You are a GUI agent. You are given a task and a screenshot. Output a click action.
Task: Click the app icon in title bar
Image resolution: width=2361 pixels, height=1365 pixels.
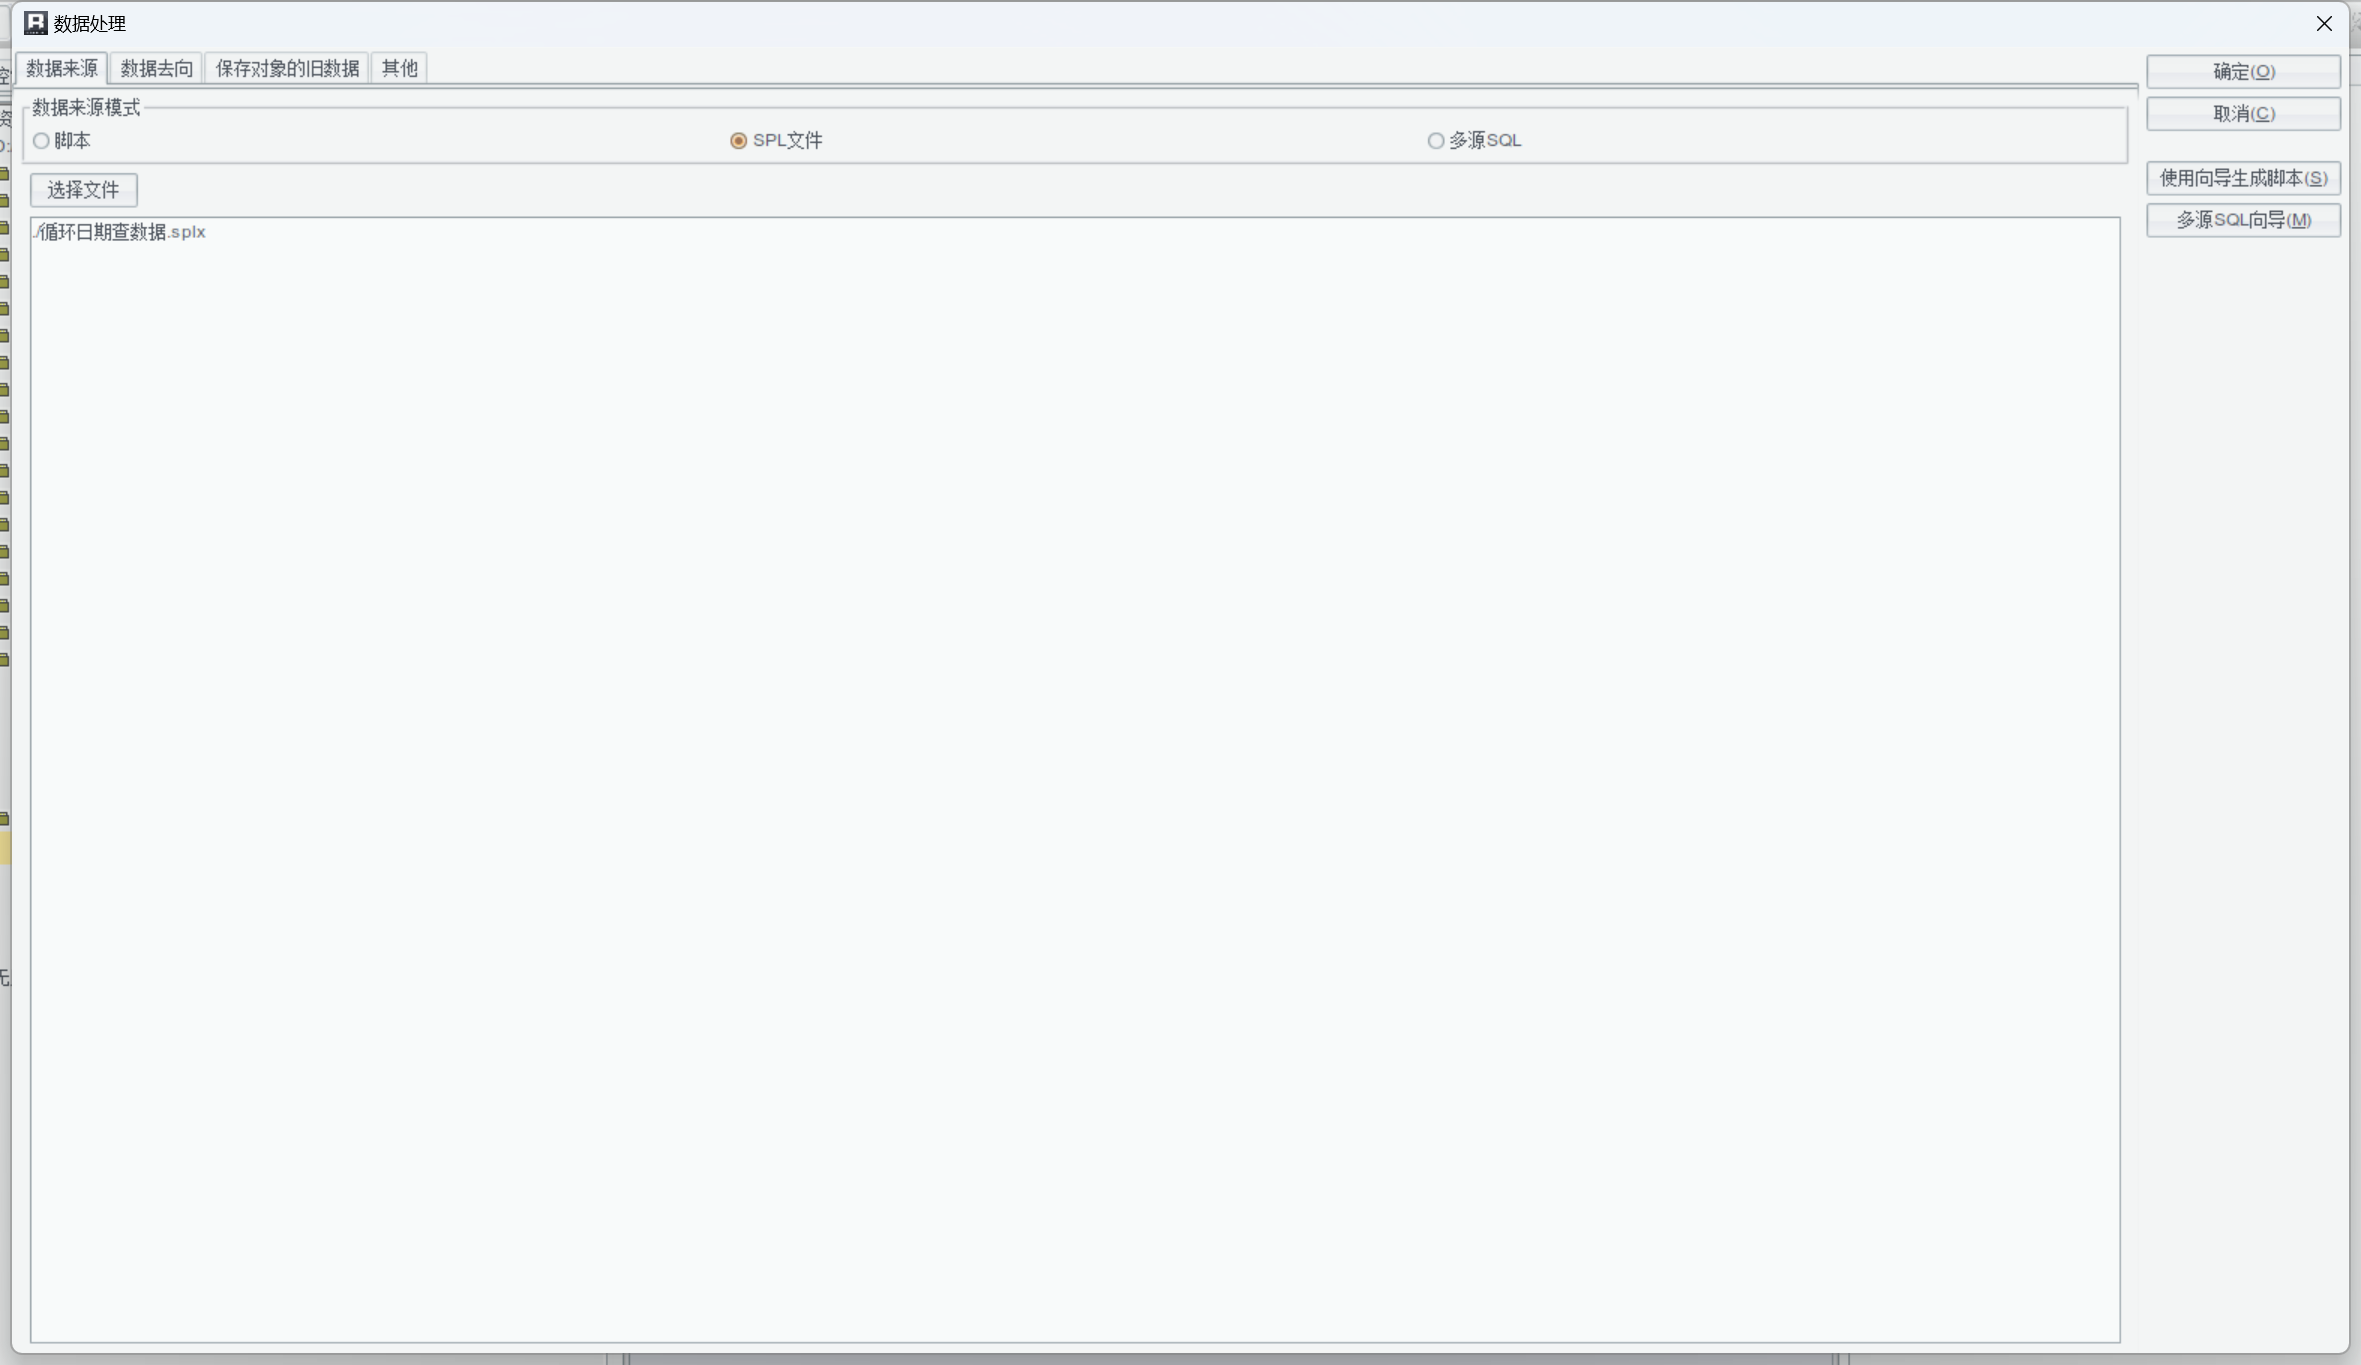point(36,23)
